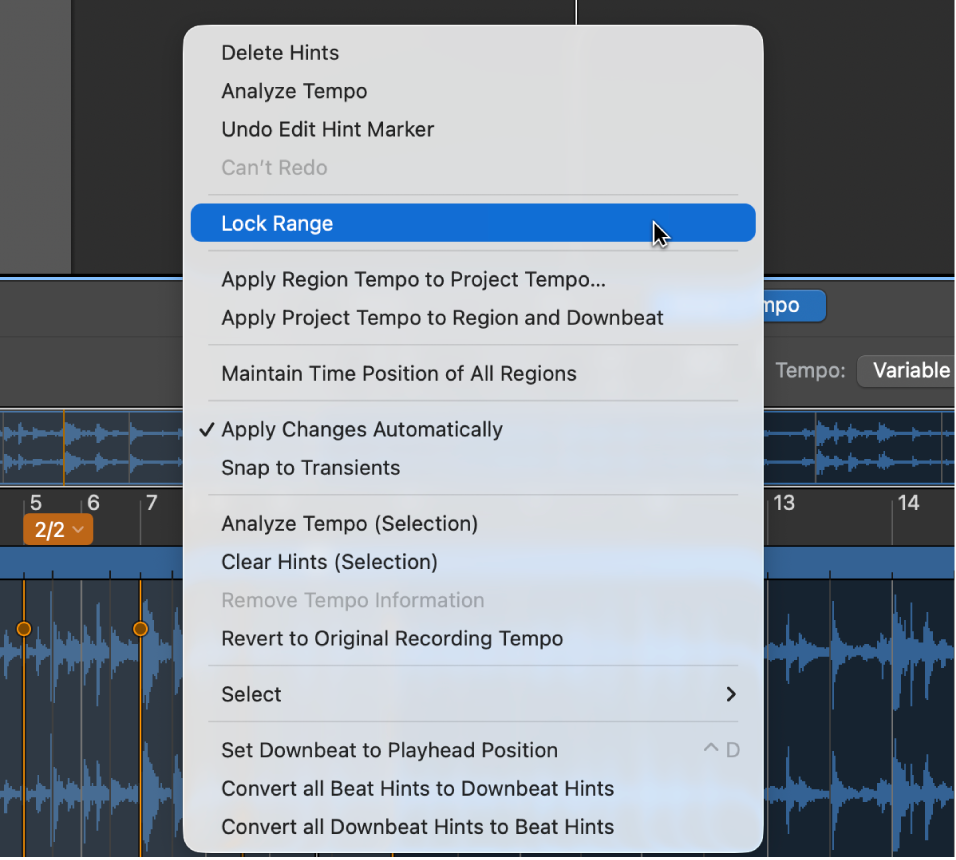956x860 pixels.
Task: Click the orange hint marker at bar 5
Action: pos(24,628)
